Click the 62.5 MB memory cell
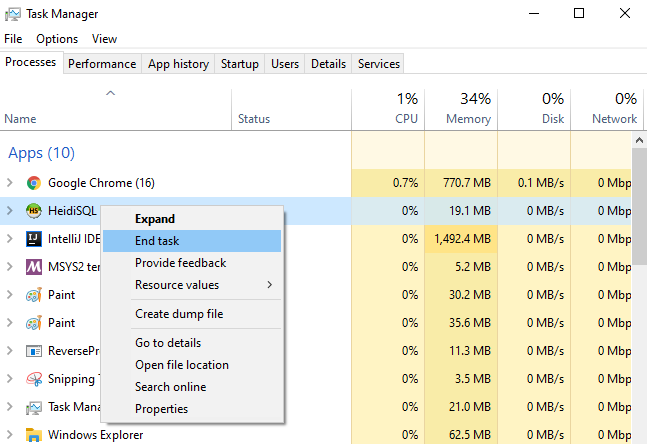This screenshot has height=444, width=647. (x=461, y=435)
